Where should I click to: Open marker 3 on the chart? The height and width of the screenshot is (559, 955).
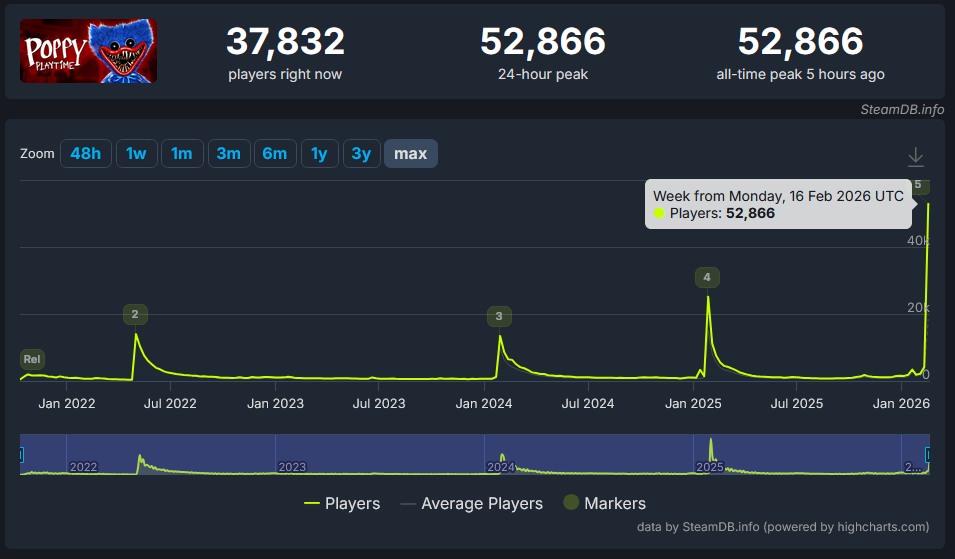[499, 317]
